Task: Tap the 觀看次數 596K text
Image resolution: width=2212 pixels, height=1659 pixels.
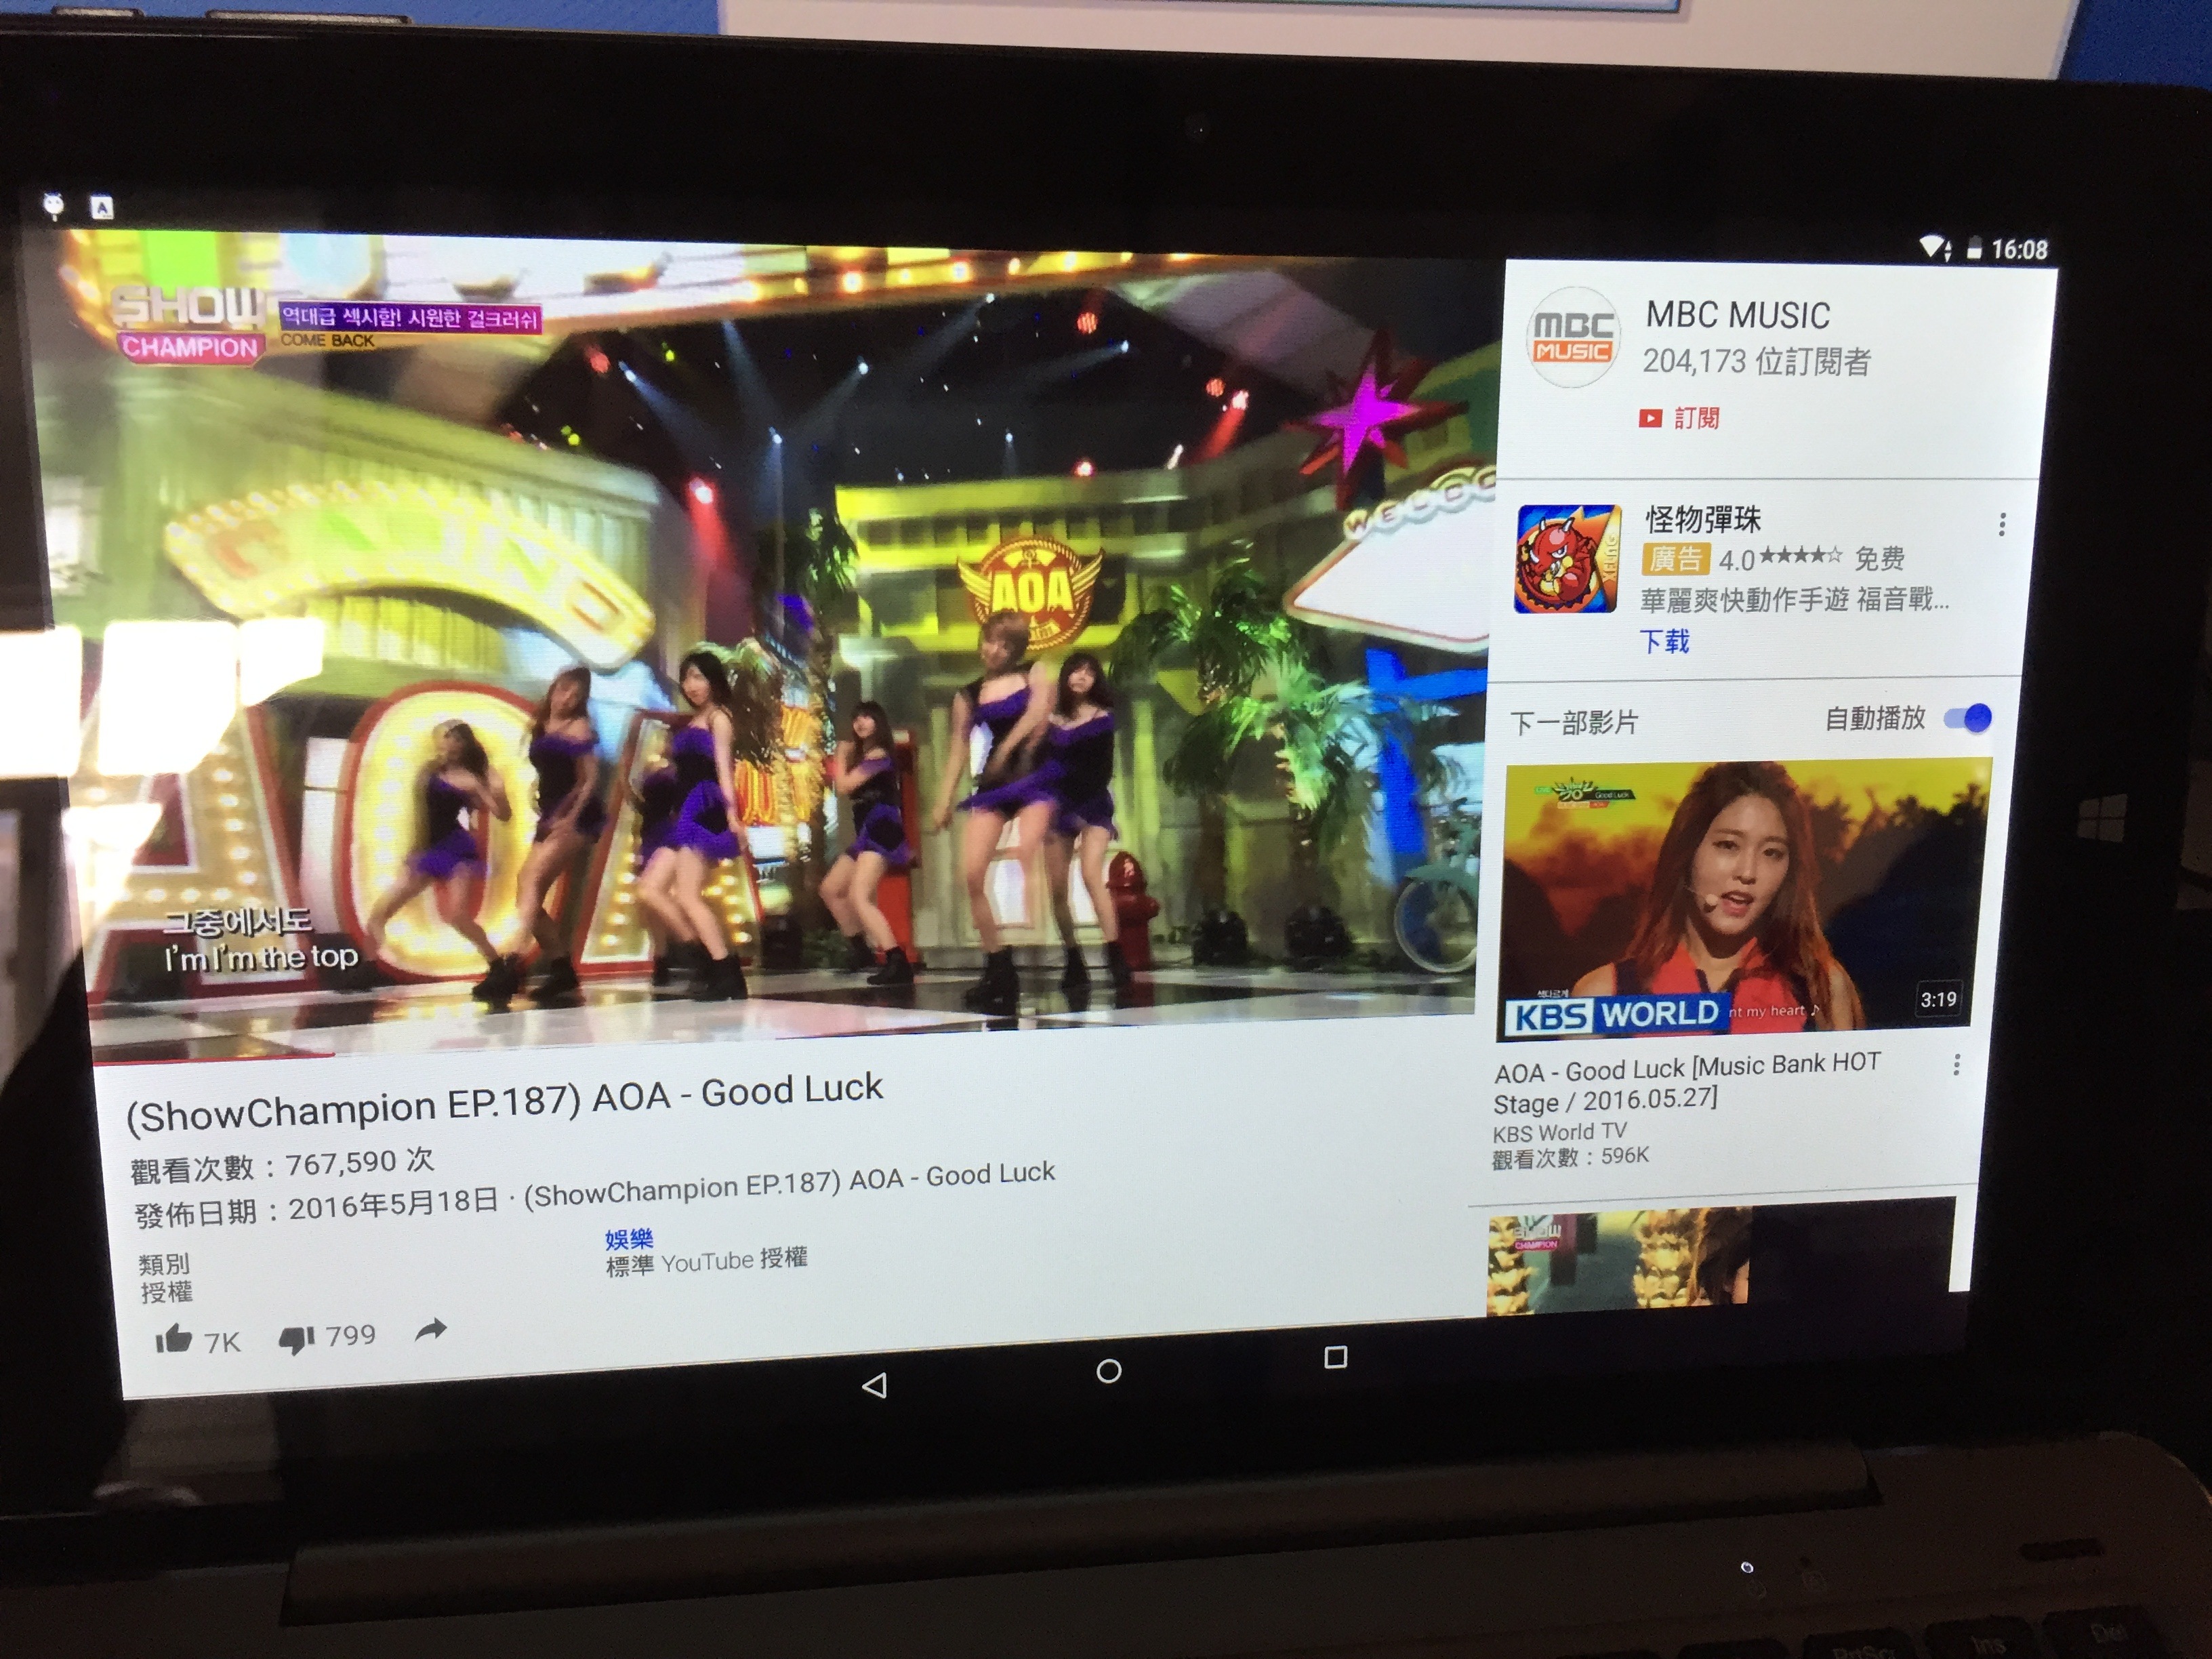Action: click(x=1570, y=1158)
